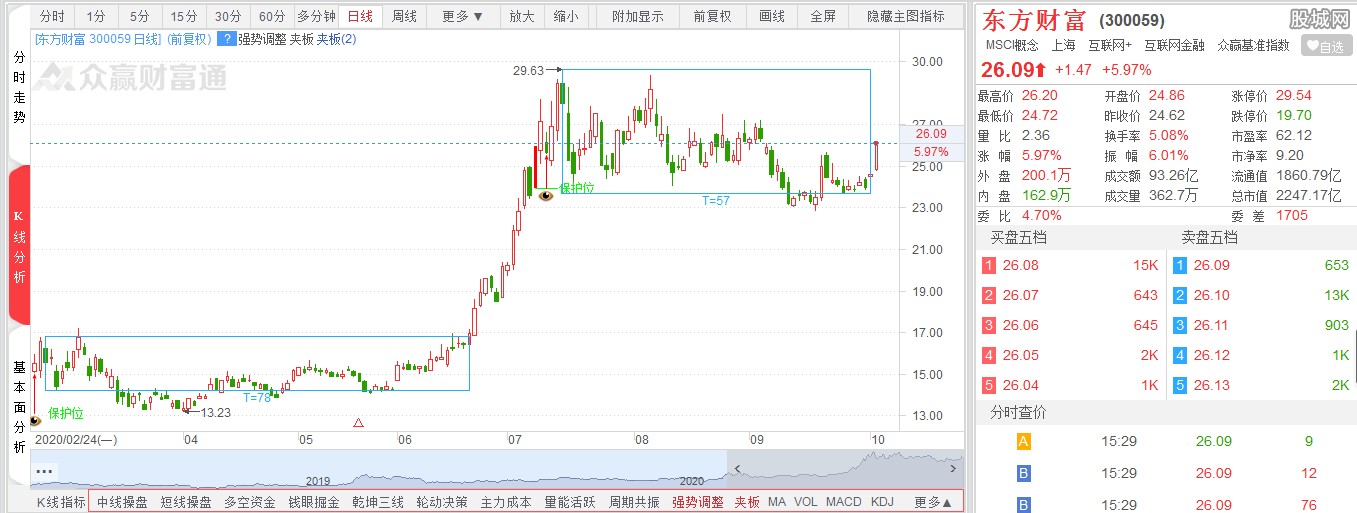
Task: Open the 上海 region tag
Action: point(1063,45)
